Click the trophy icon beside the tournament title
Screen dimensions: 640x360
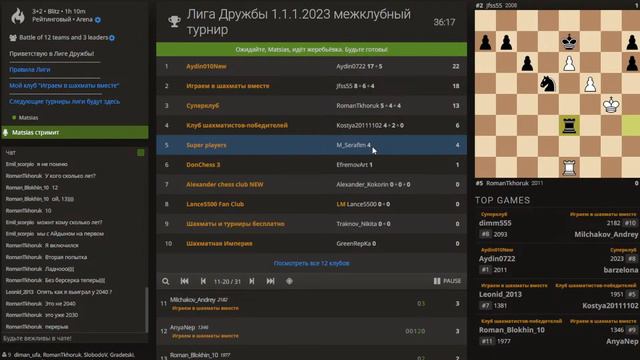[174, 22]
